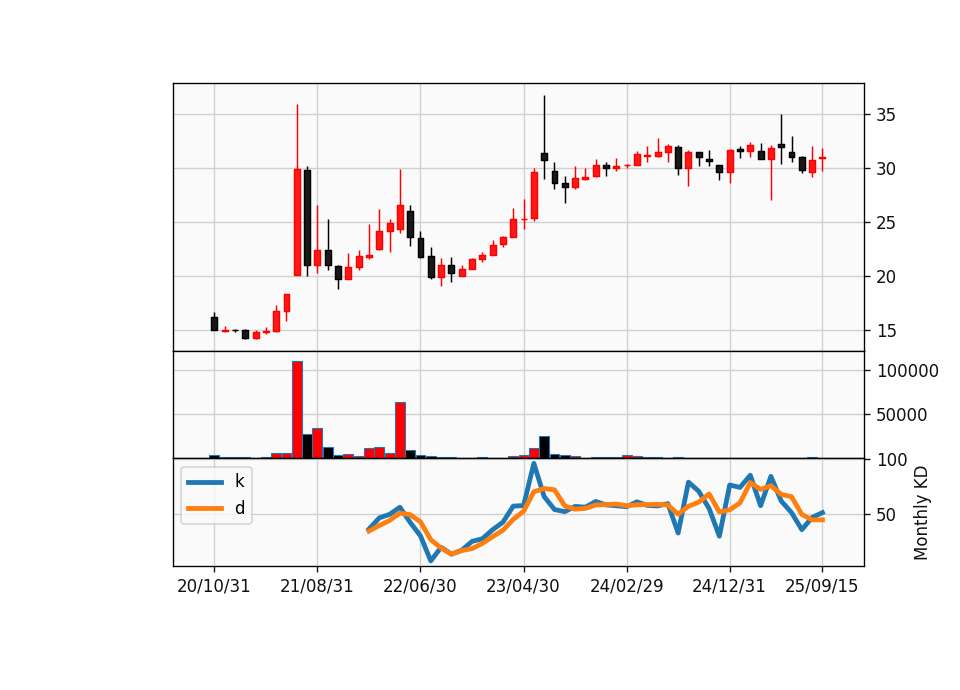Image resolution: width=960 pixels, height=690 pixels.
Task: Click the price axis value 15
Action: (886, 331)
